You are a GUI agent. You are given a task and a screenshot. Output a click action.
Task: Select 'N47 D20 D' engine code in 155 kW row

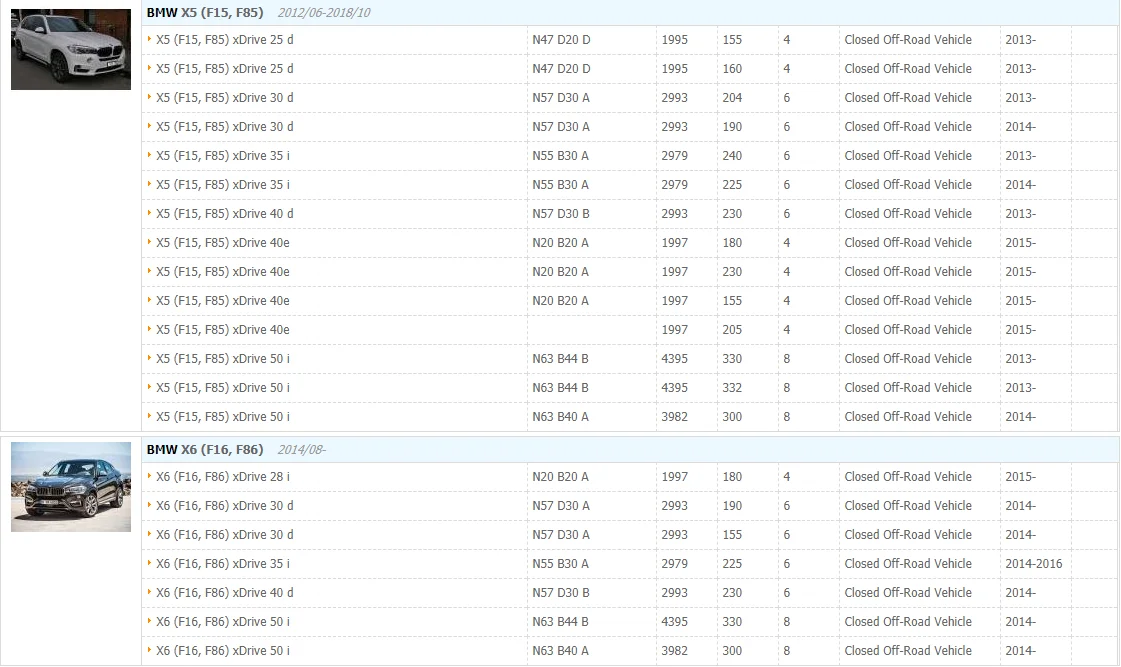click(561, 40)
